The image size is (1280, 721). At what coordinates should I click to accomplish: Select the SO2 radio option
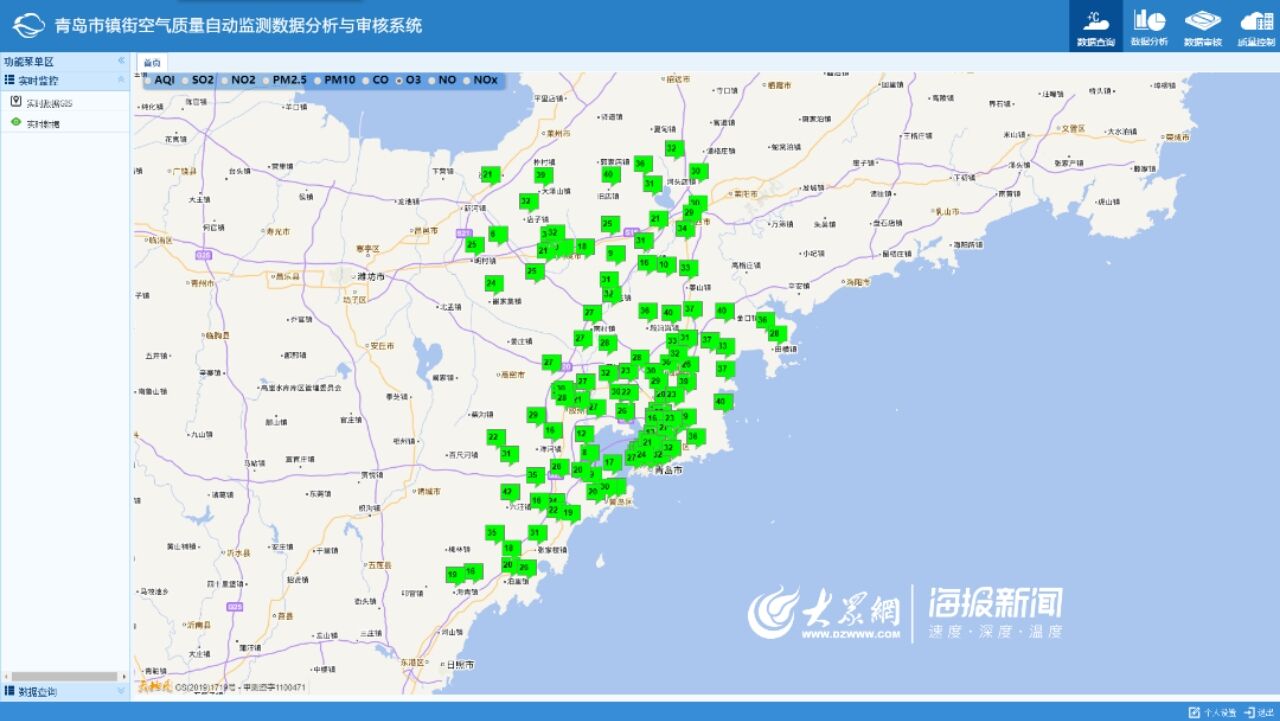click(186, 80)
